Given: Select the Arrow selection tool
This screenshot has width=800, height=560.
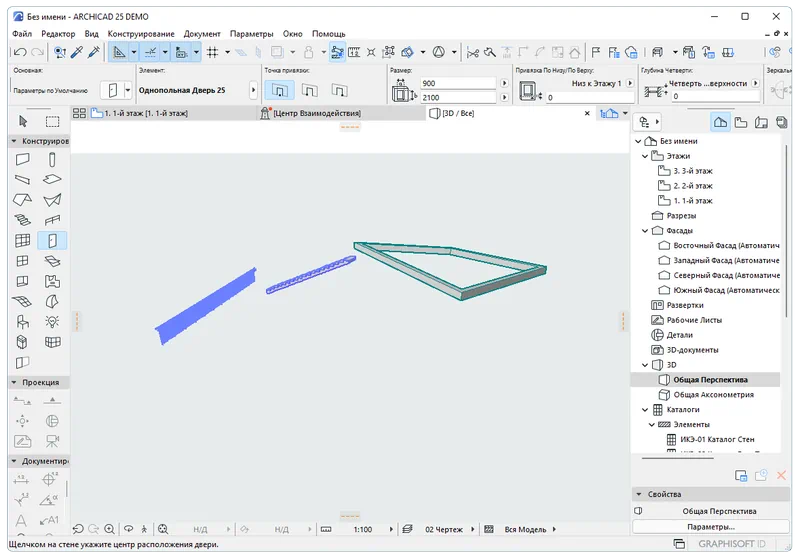Looking at the screenshot, I should pos(22,121).
